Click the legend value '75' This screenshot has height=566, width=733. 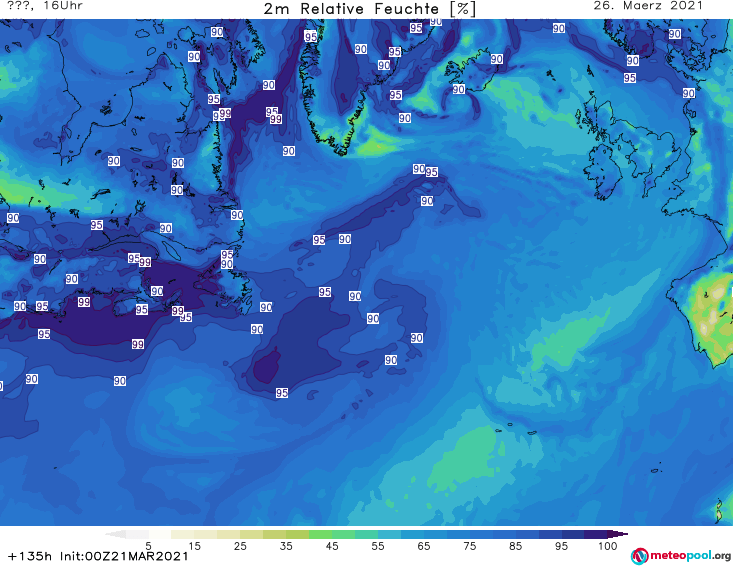(469, 545)
